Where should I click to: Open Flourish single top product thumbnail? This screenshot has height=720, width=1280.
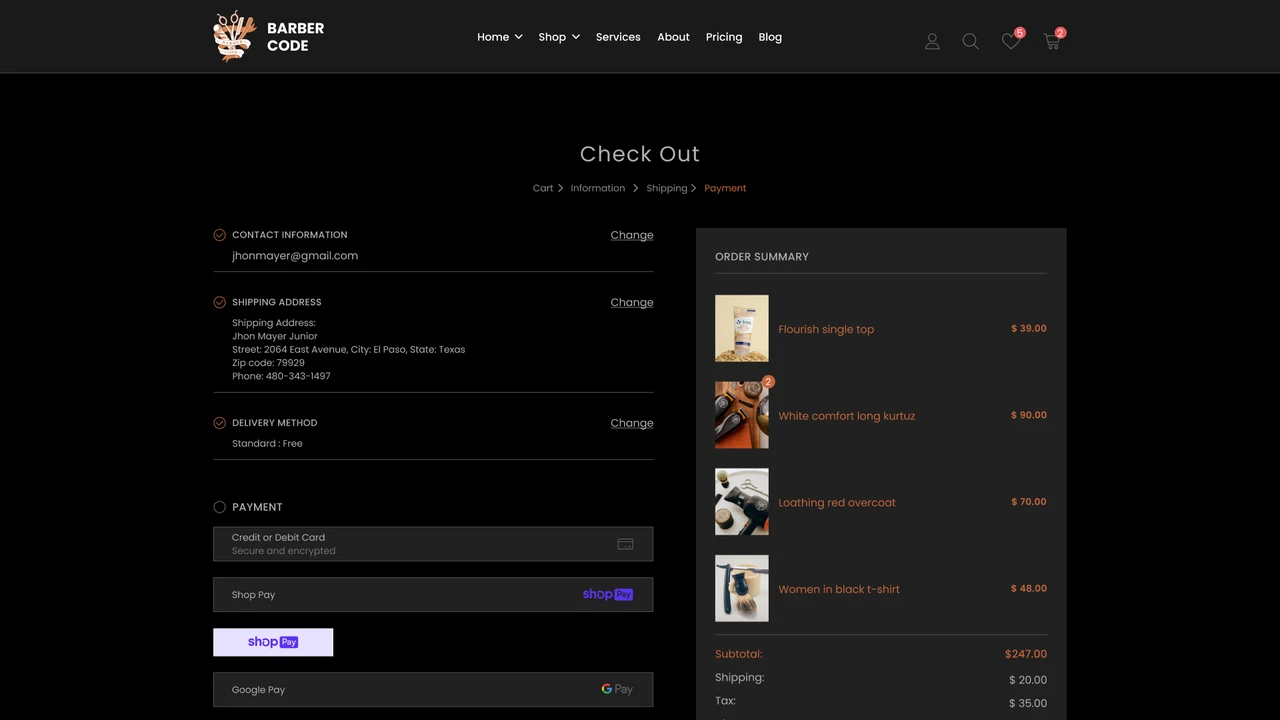pyautogui.click(x=742, y=328)
